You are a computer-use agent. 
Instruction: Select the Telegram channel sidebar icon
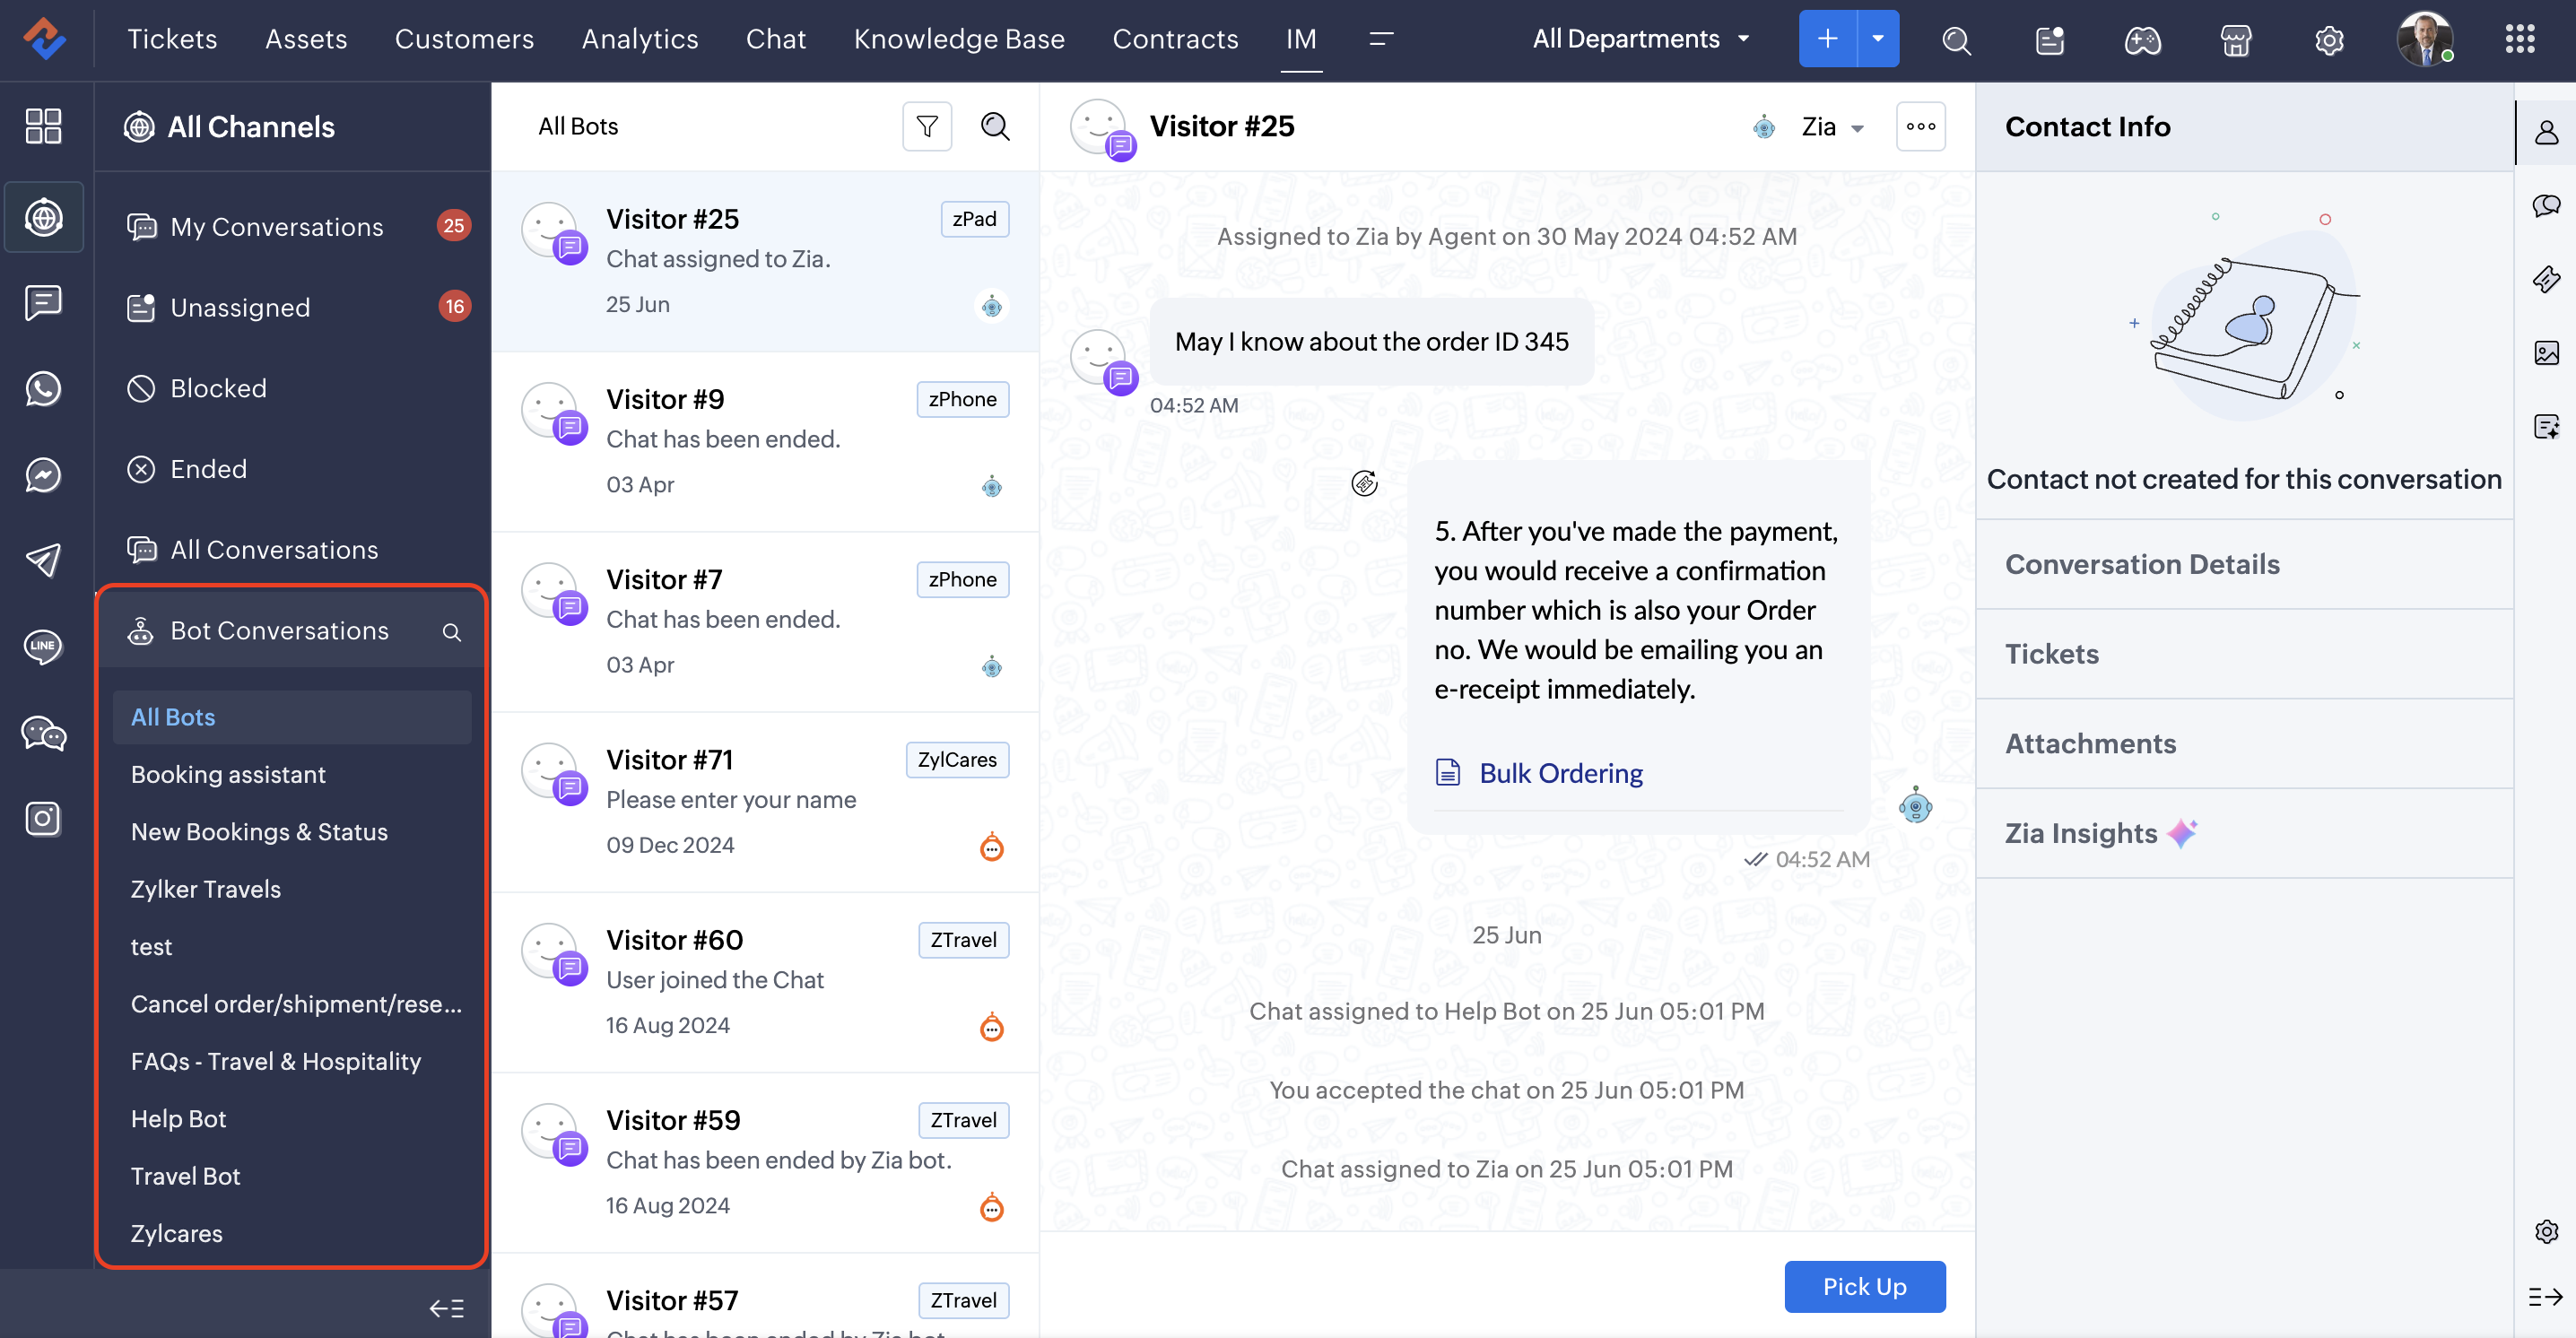[43, 561]
